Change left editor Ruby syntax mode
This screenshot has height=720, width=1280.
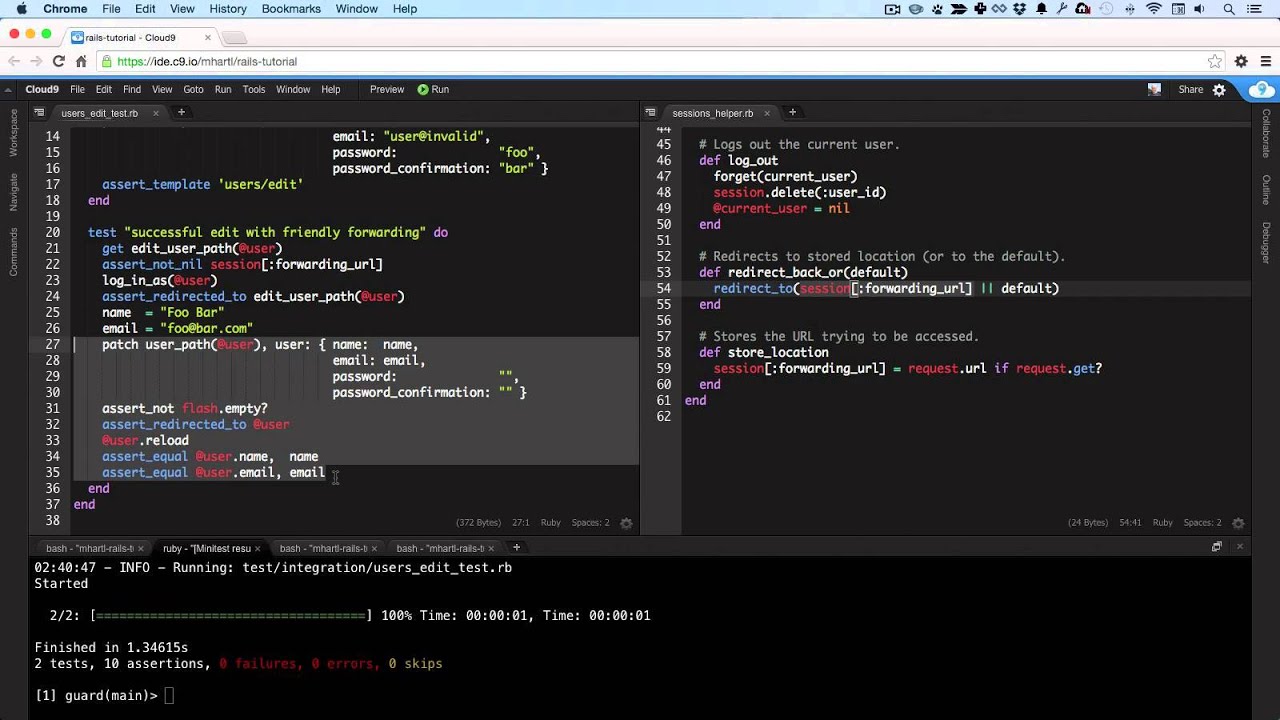click(550, 523)
